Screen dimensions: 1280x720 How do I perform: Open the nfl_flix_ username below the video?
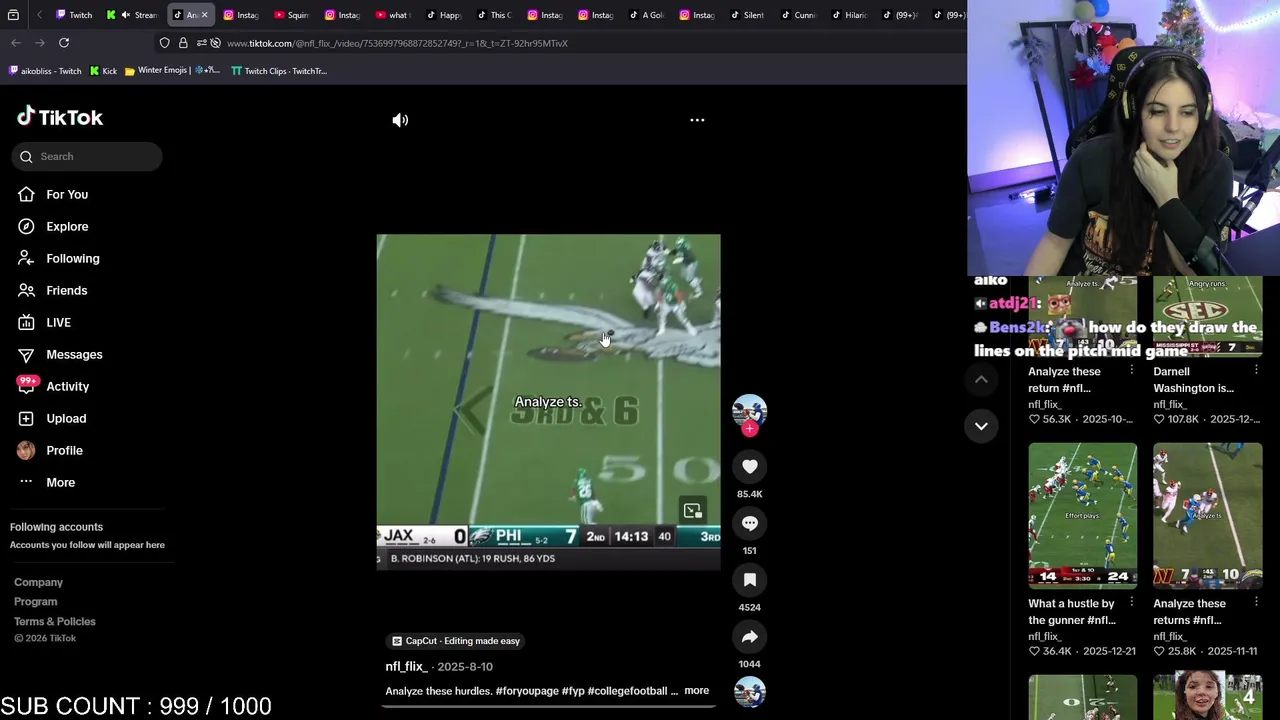pyautogui.click(x=406, y=666)
